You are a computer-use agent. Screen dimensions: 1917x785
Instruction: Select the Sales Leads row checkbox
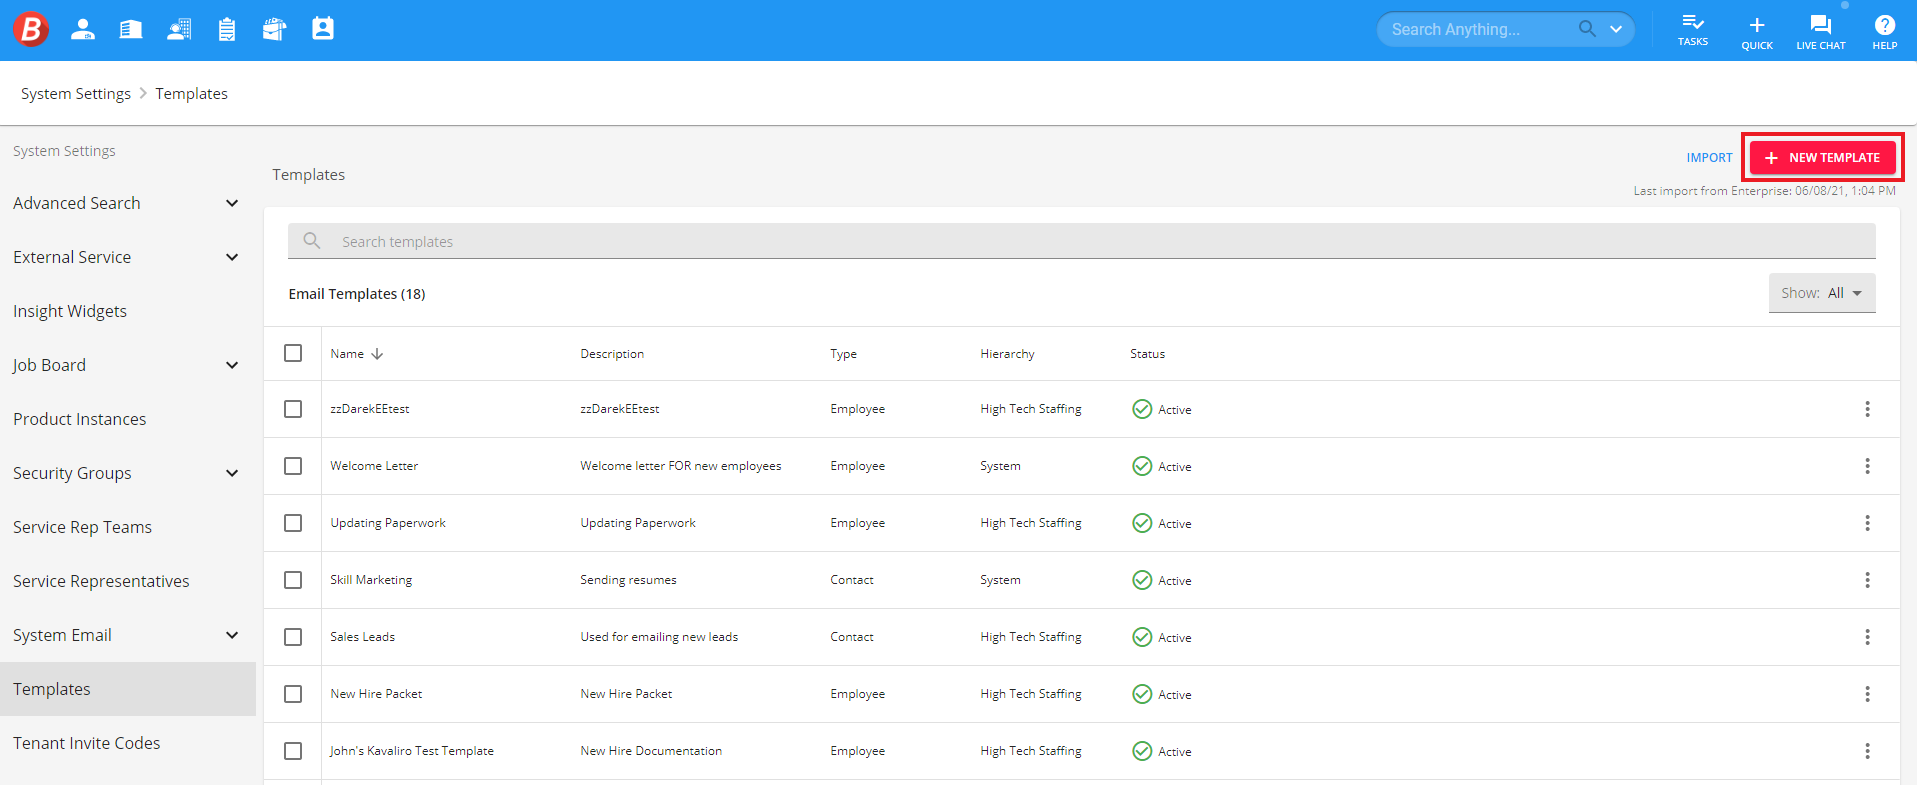click(x=293, y=637)
